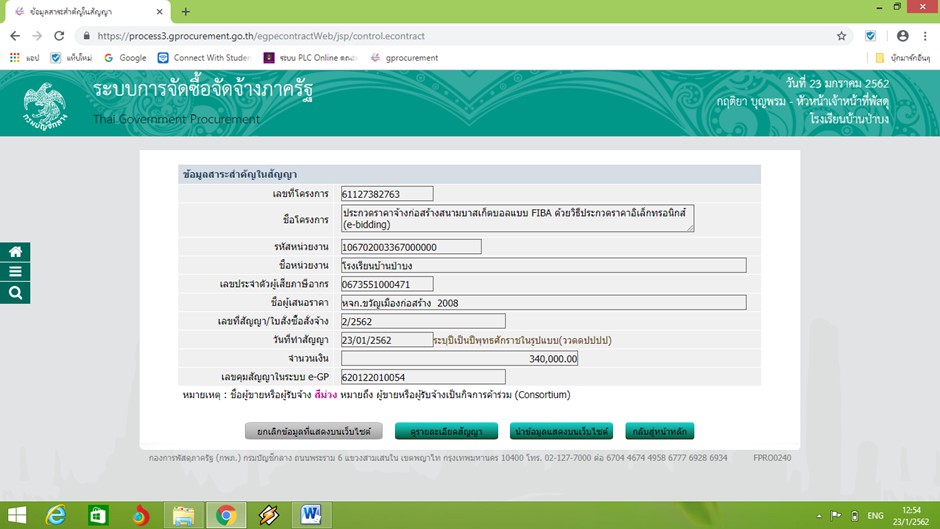Viewport: 940px width, 529px height.
Task: Click the ENG language indicator in taskbar
Action: point(875,516)
